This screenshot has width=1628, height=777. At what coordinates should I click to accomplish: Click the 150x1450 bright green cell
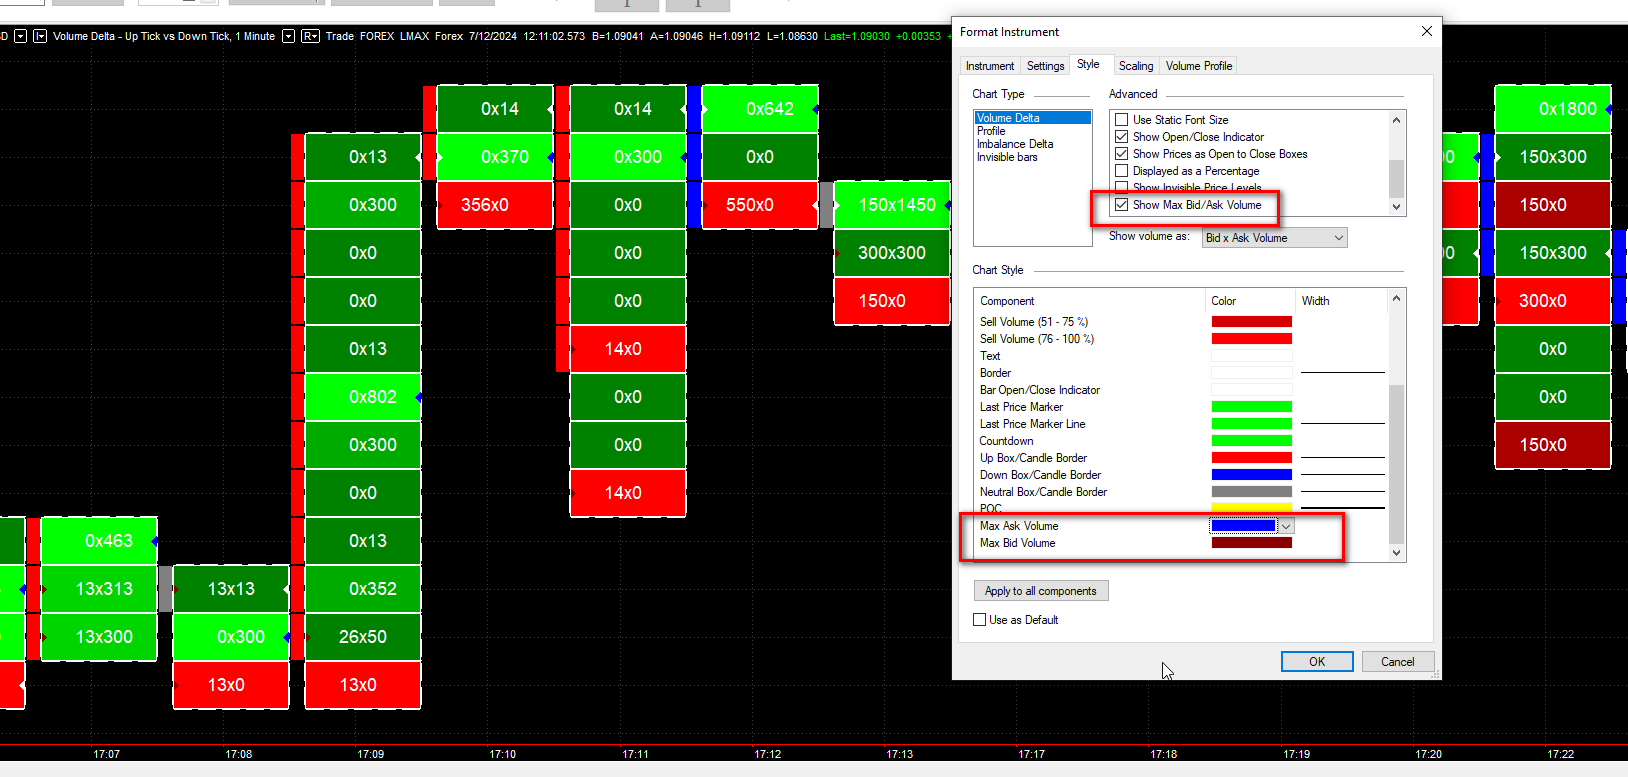(892, 205)
